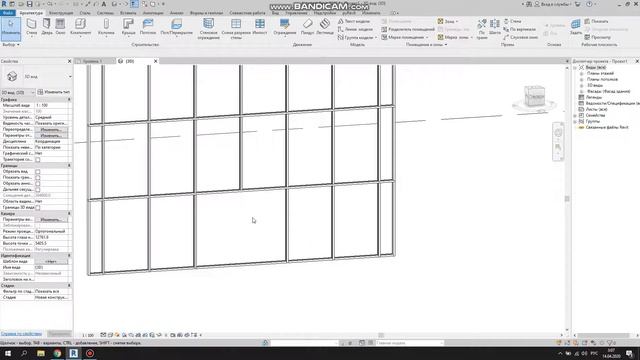Click the Задать work plane tool
The width and height of the screenshot is (640, 360).
576,27
